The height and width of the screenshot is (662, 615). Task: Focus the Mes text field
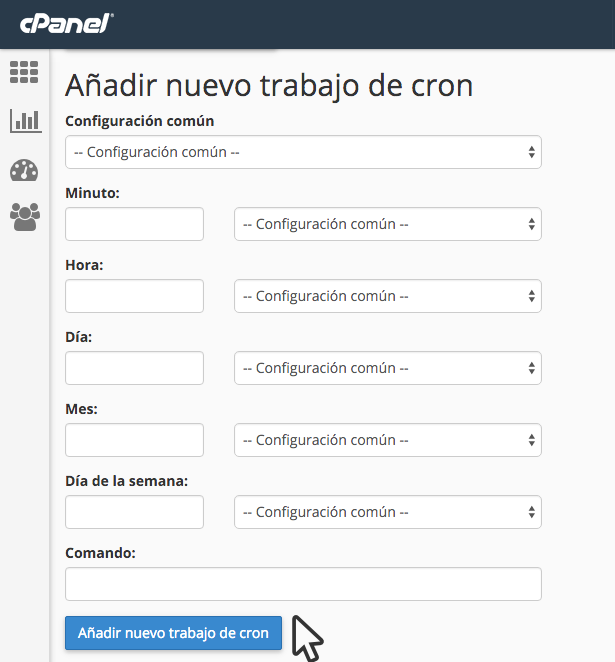coord(134,440)
